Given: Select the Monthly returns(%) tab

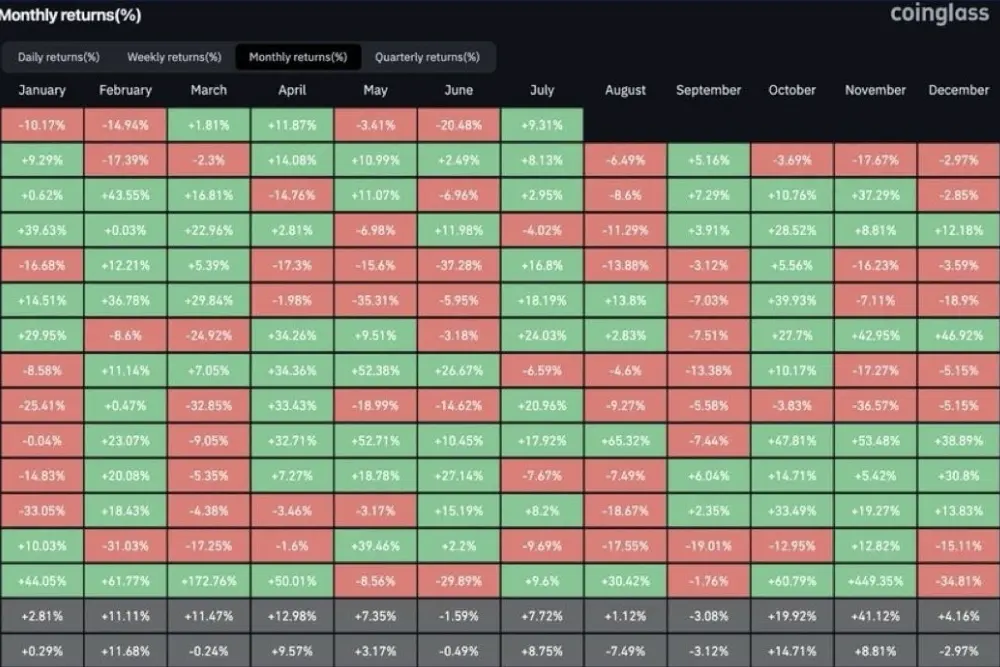Looking at the screenshot, I should pyautogui.click(x=298, y=57).
